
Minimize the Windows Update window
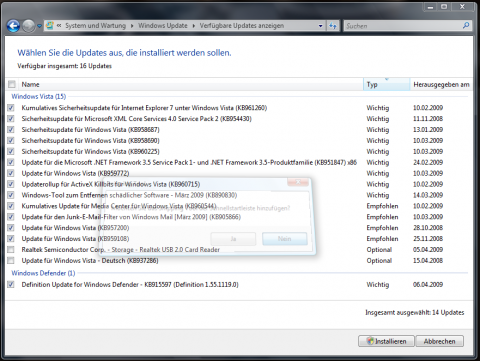(431, 7)
